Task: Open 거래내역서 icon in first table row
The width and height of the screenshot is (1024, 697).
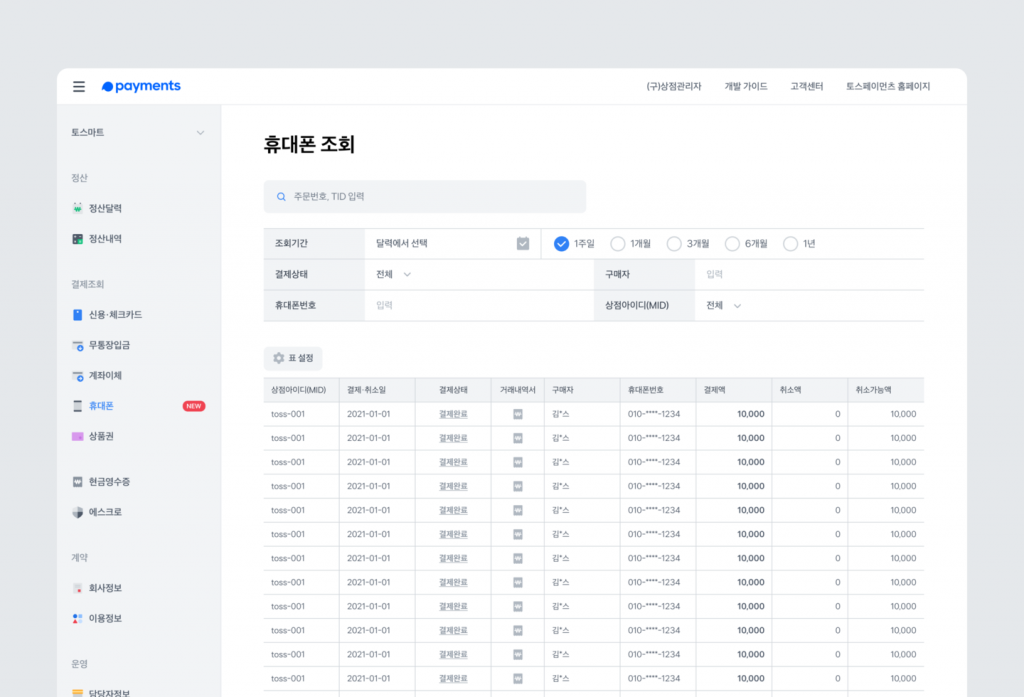Action: pos(518,414)
